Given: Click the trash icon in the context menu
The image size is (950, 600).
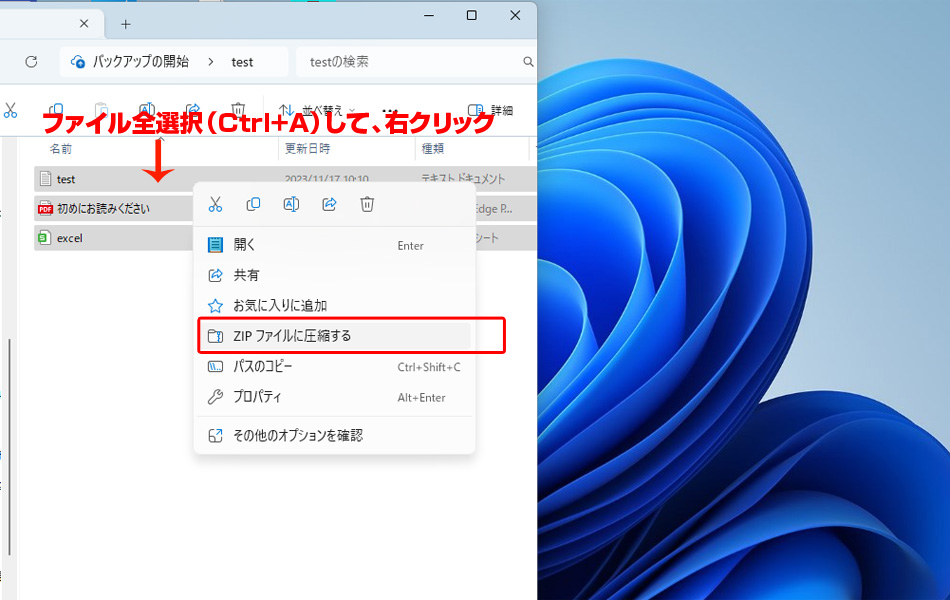Looking at the screenshot, I should [367, 204].
